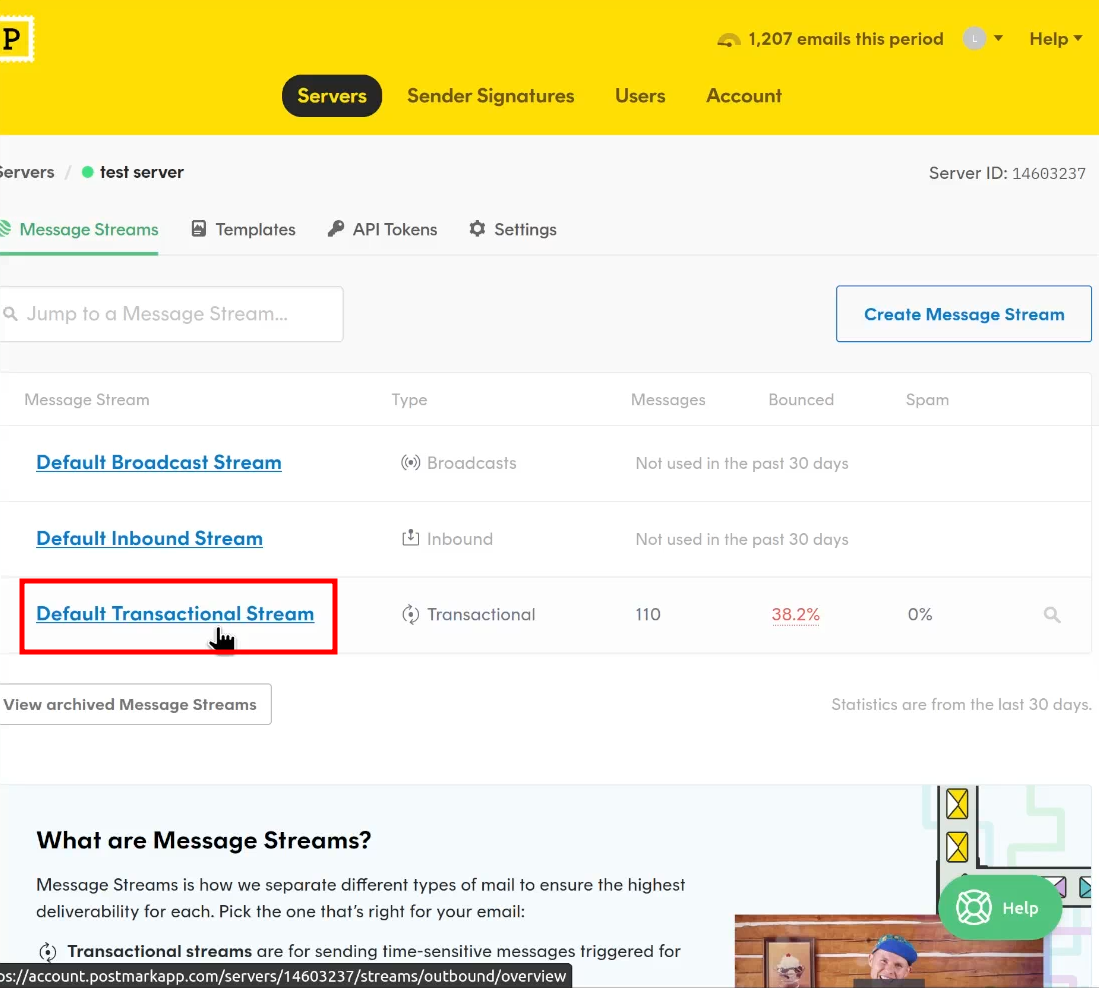Screen dimensions: 1099x988
Task: Open the Users section
Action: coord(640,96)
